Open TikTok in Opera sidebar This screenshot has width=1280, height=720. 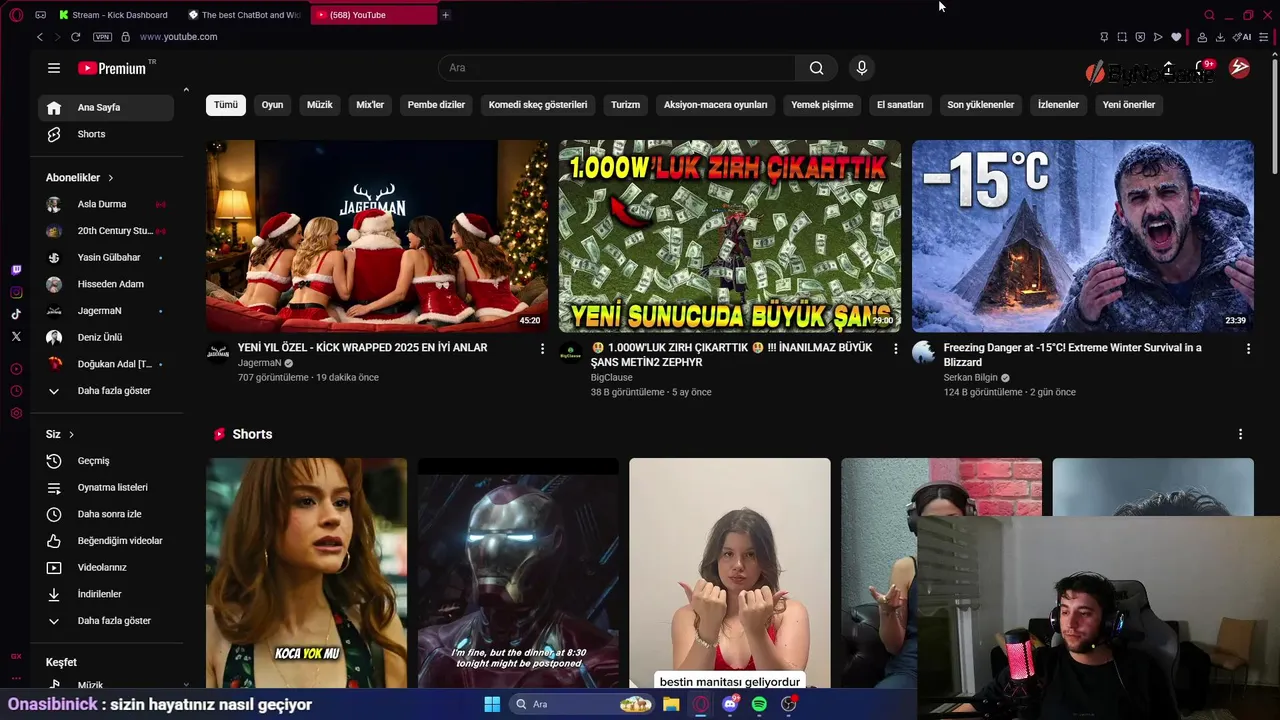click(x=16, y=314)
